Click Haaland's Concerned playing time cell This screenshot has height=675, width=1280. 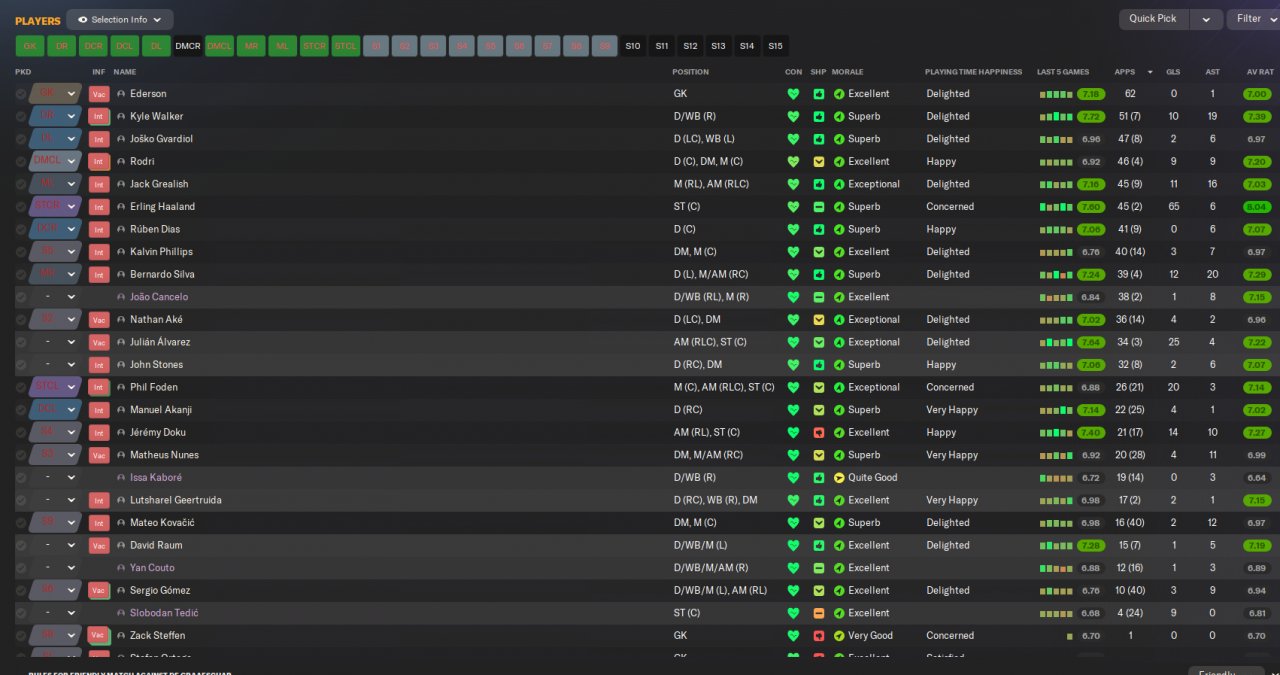click(950, 207)
